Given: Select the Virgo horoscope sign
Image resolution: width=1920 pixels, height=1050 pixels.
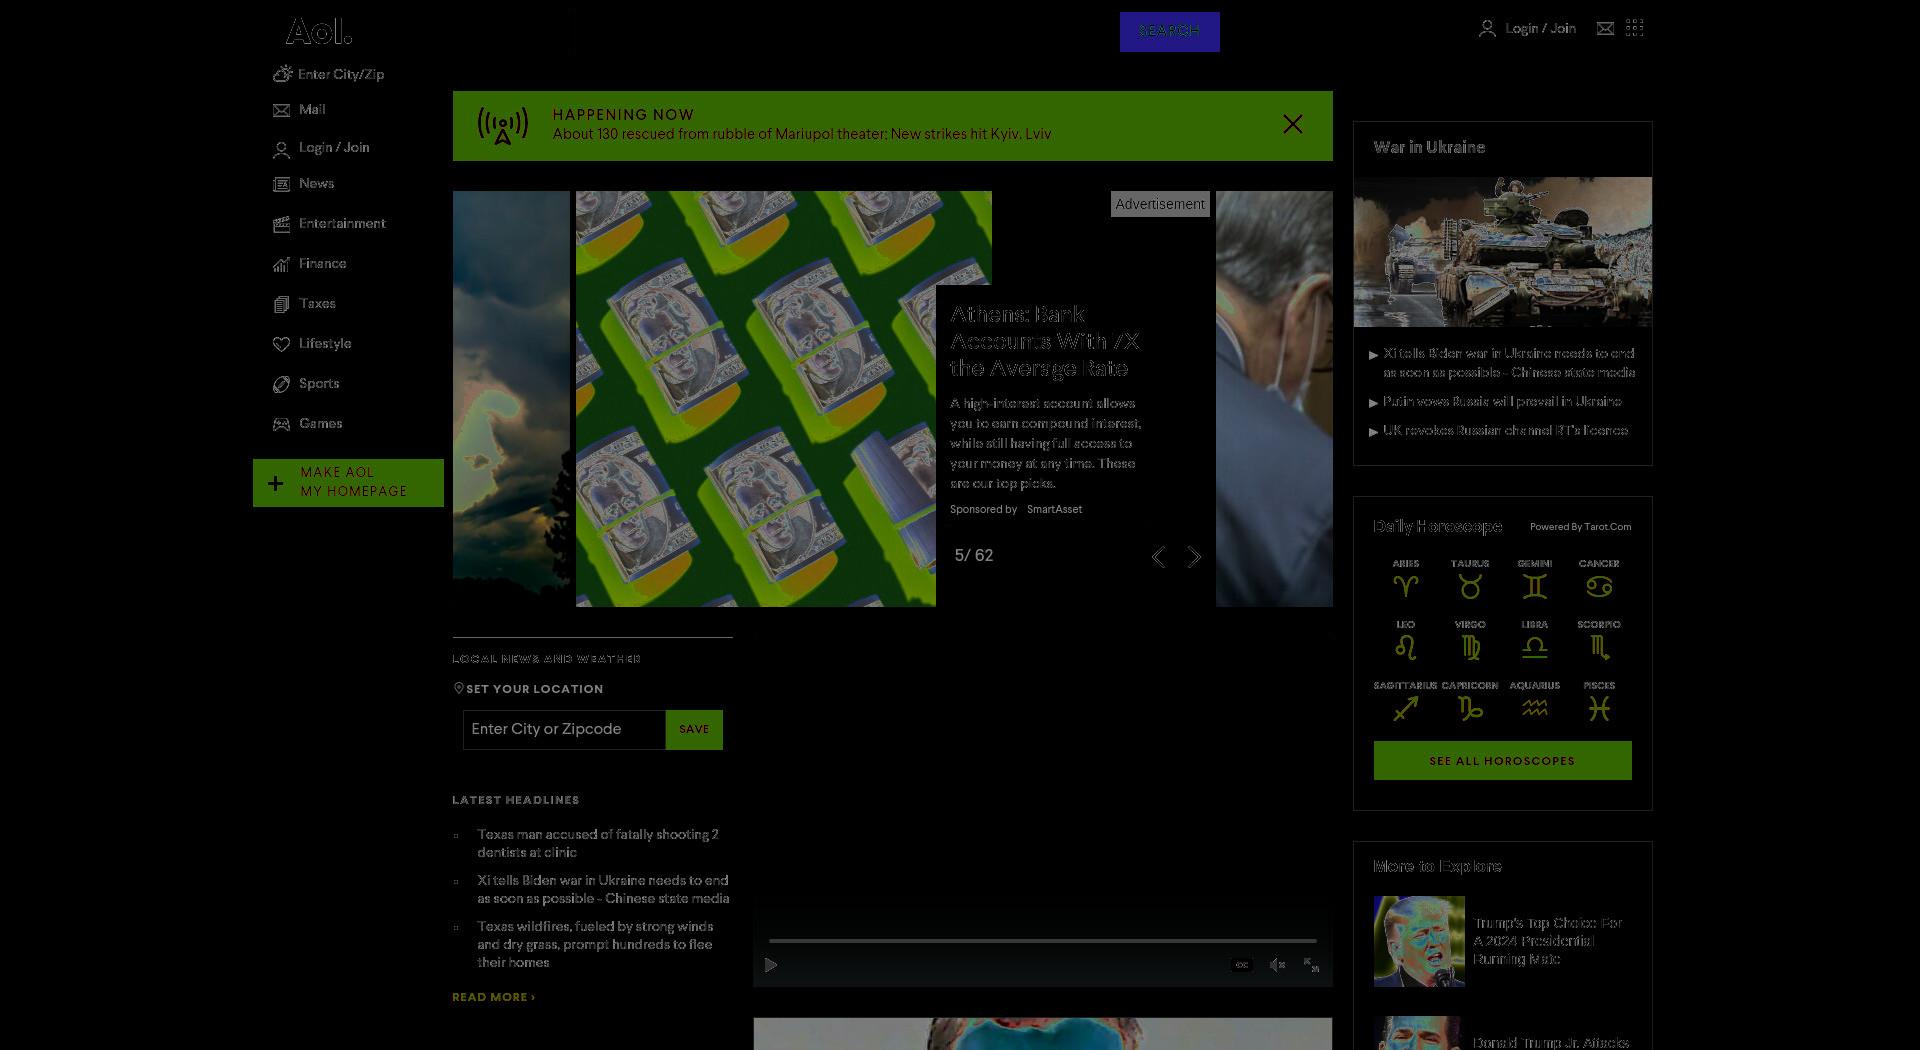Looking at the screenshot, I should pyautogui.click(x=1470, y=640).
